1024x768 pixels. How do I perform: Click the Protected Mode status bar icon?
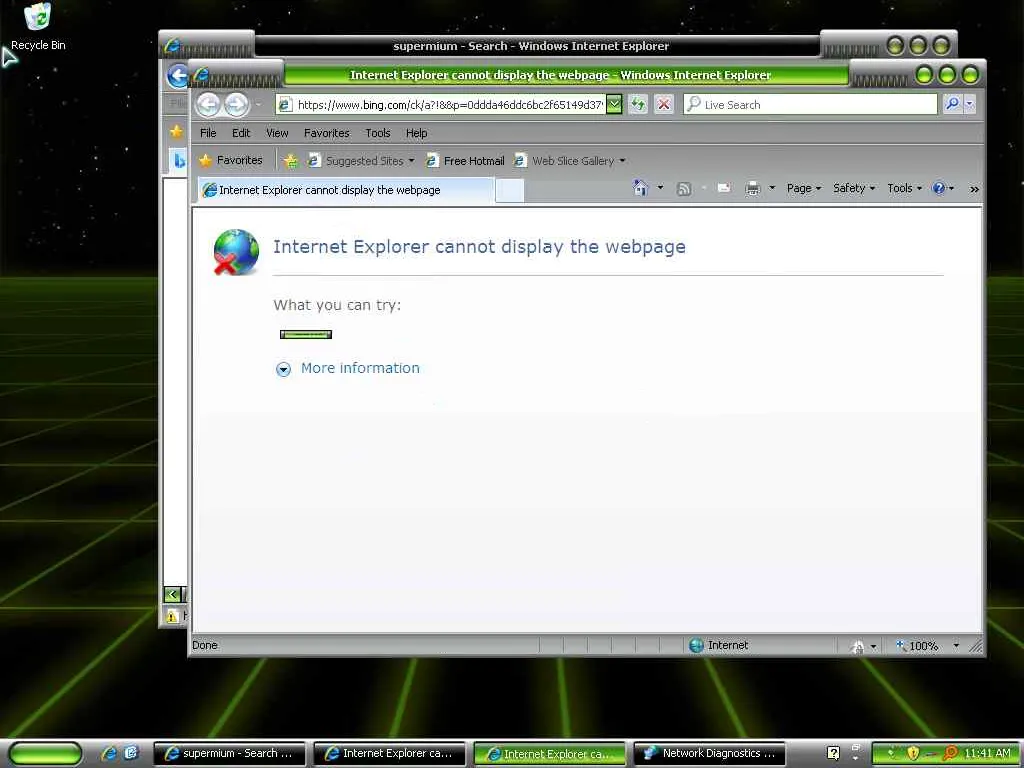857,646
